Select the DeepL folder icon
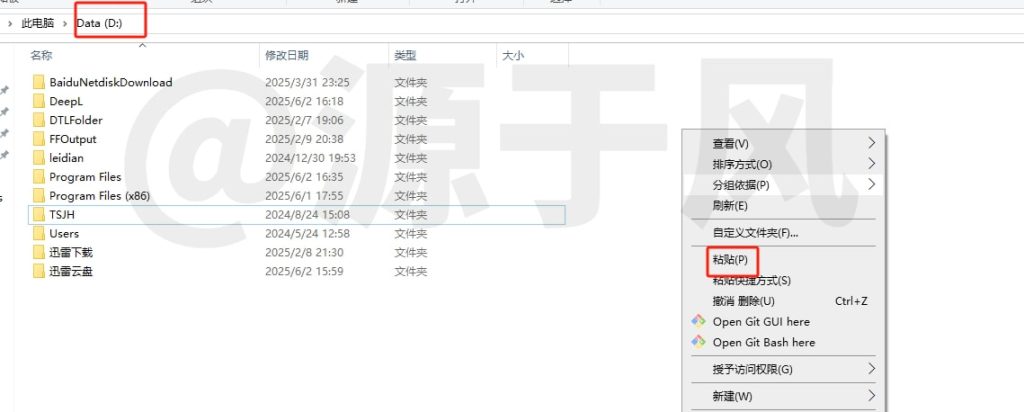The image size is (1024, 412). [39, 101]
